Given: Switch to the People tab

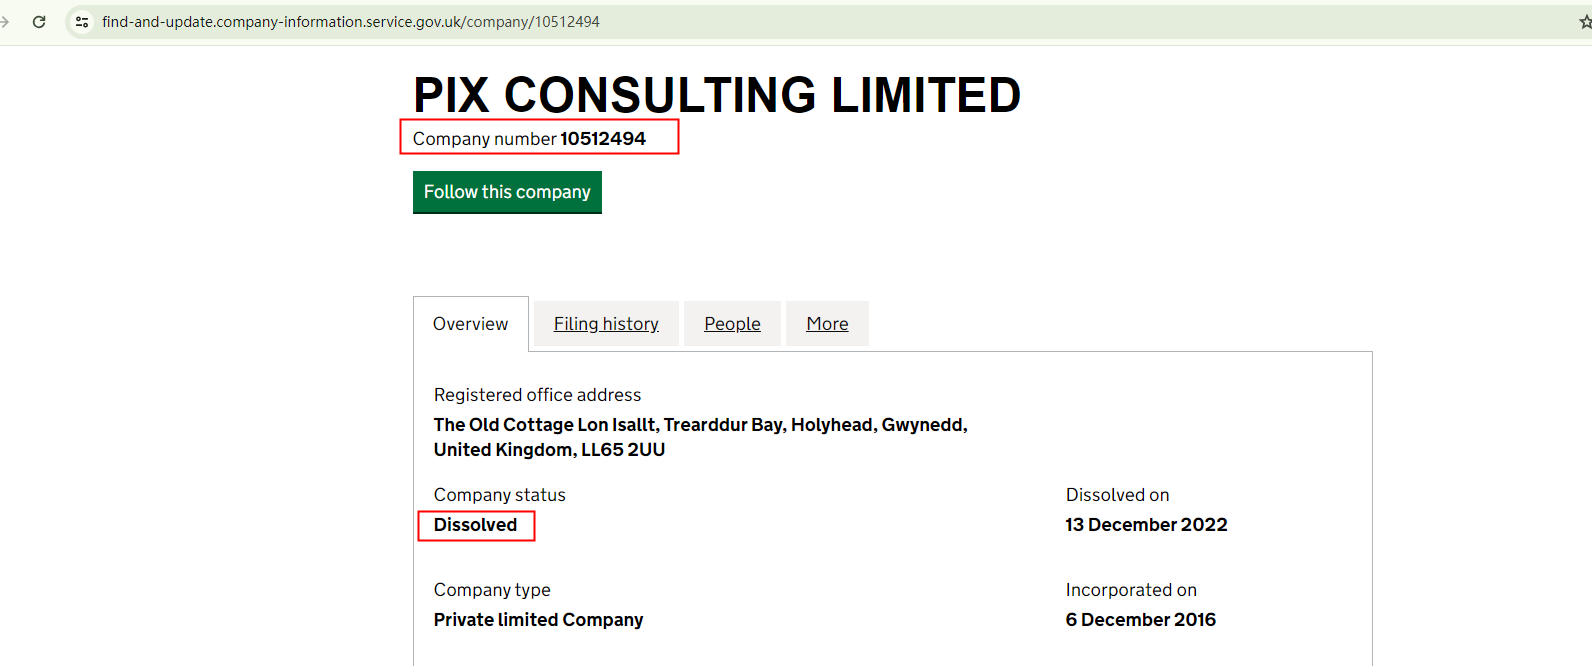Looking at the screenshot, I should [732, 324].
